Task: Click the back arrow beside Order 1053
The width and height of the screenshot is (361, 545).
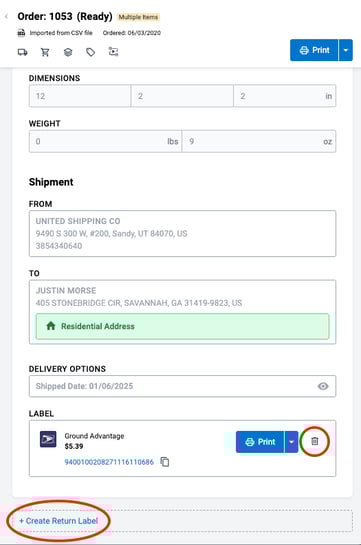Action: (x=6, y=16)
